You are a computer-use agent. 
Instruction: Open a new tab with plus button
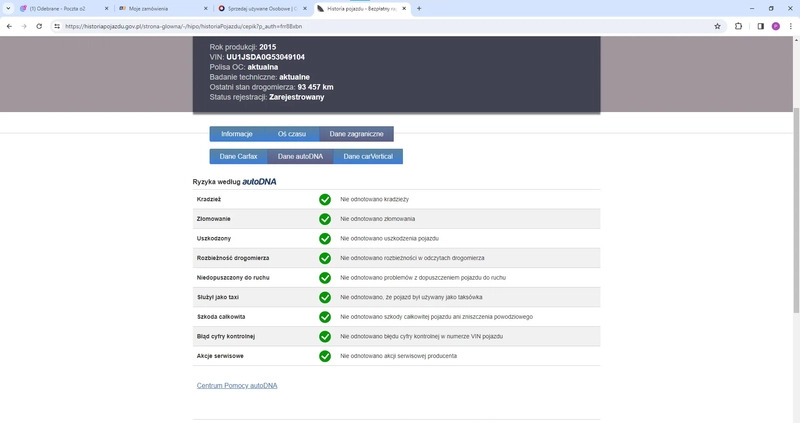pos(419,9)
